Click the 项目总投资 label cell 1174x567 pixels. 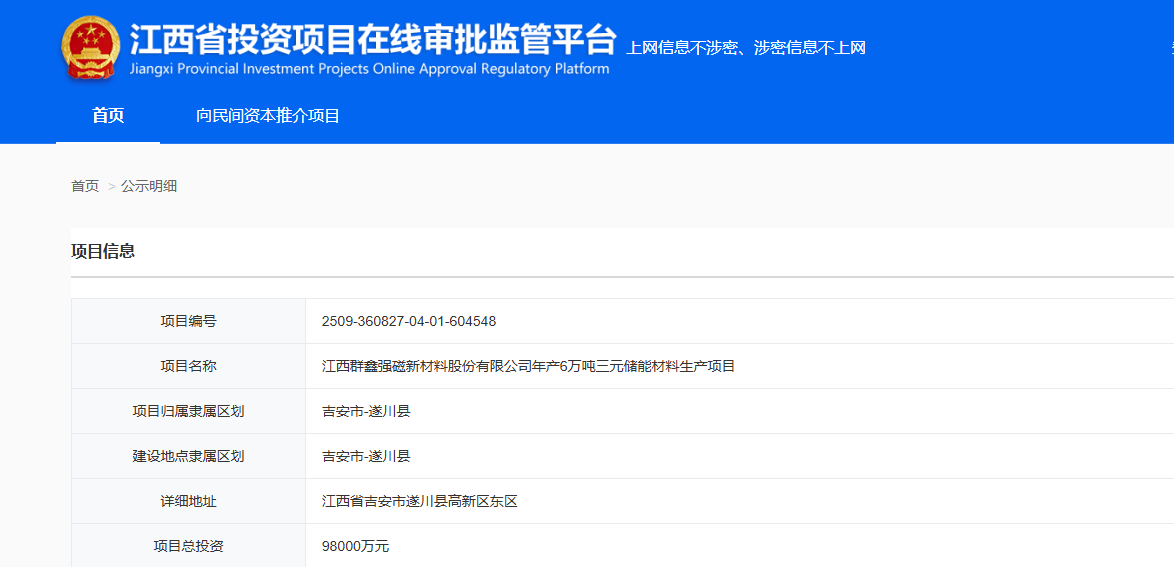coord(188,546)
